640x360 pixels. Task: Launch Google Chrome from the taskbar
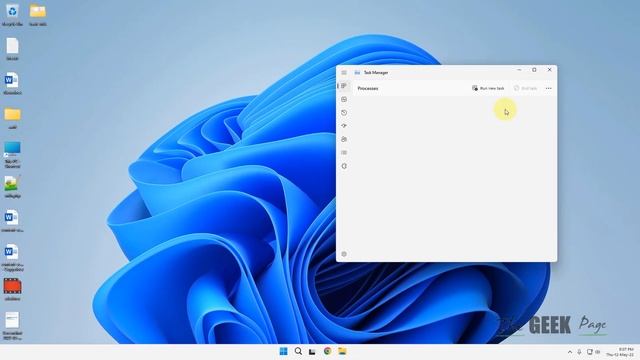point(327,351)
